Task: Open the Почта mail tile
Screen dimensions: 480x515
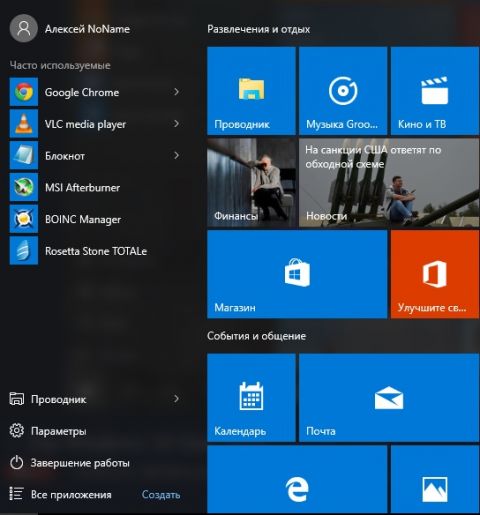Action: [389, 398]
